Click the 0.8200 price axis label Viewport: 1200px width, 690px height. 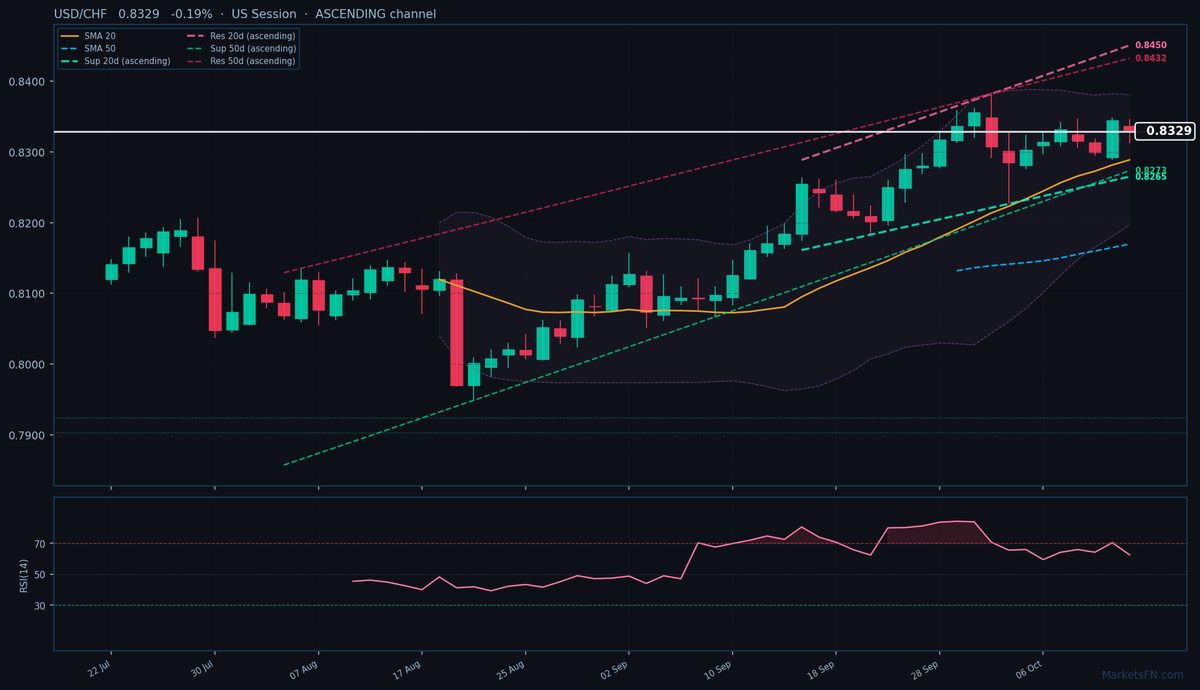coord(28,223)
